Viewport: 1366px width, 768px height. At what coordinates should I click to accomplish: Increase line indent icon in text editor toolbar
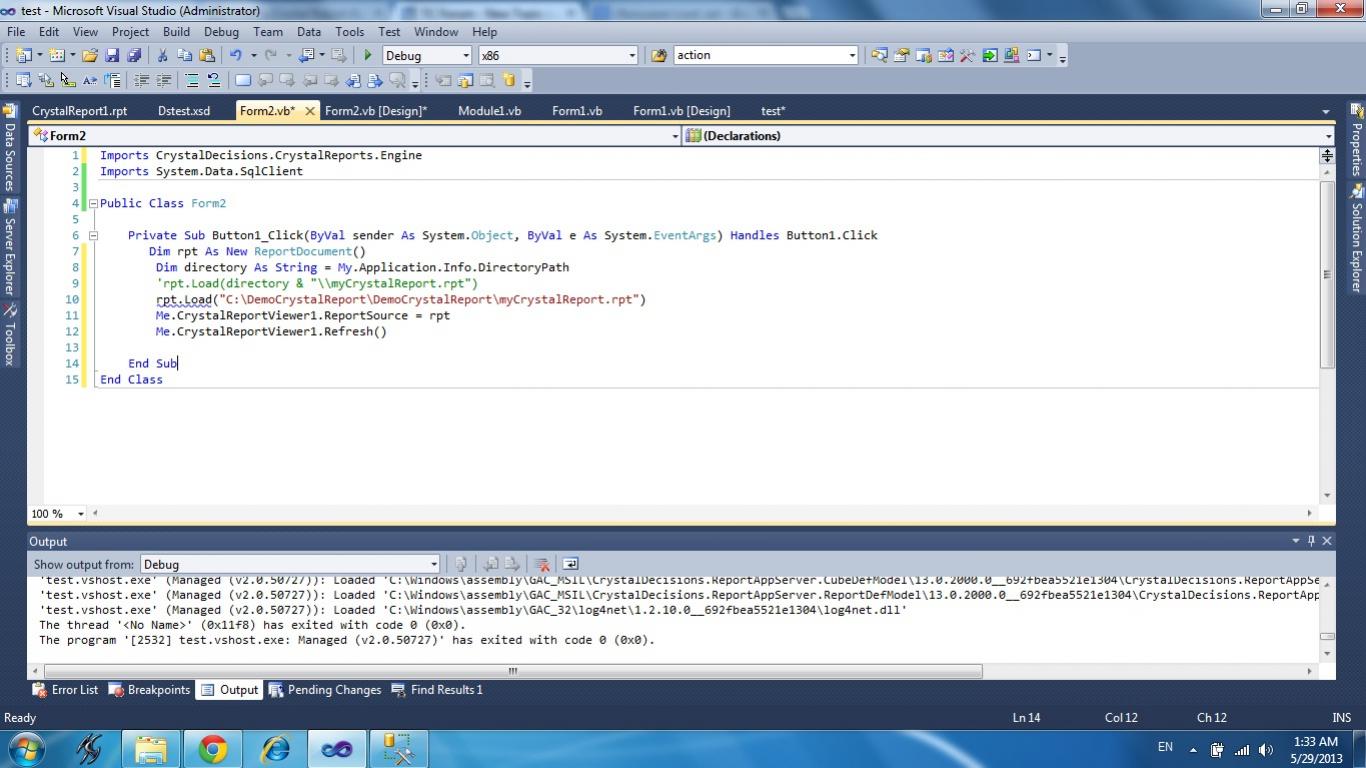163,80
